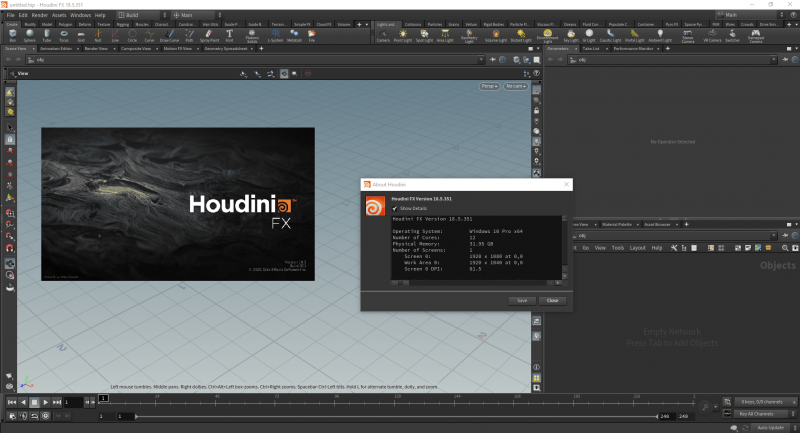Click the timeline Play forward button
800x433 pixels.
pos(45,402)
